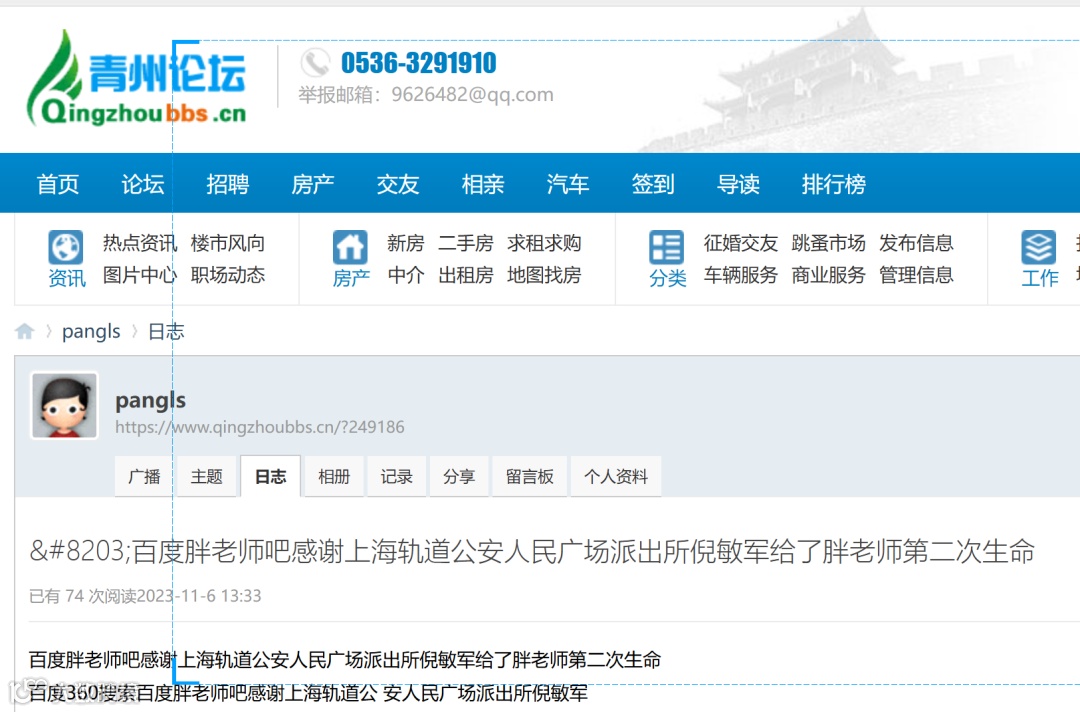The height and width of the screenshot is (712, 1080).
Task: Open 汽车 in the main navigation
Action: click(x=568, y=184)
